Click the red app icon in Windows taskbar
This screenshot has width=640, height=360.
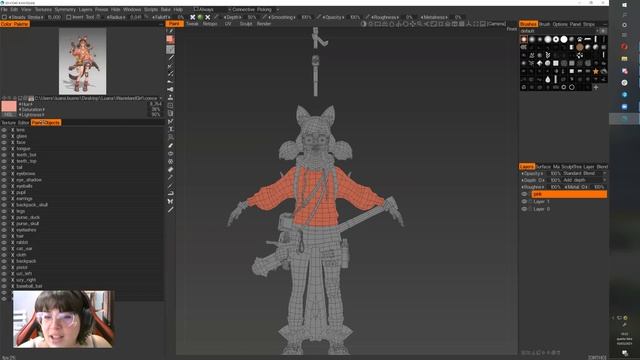pyautogui.click(x=624, y=47)
